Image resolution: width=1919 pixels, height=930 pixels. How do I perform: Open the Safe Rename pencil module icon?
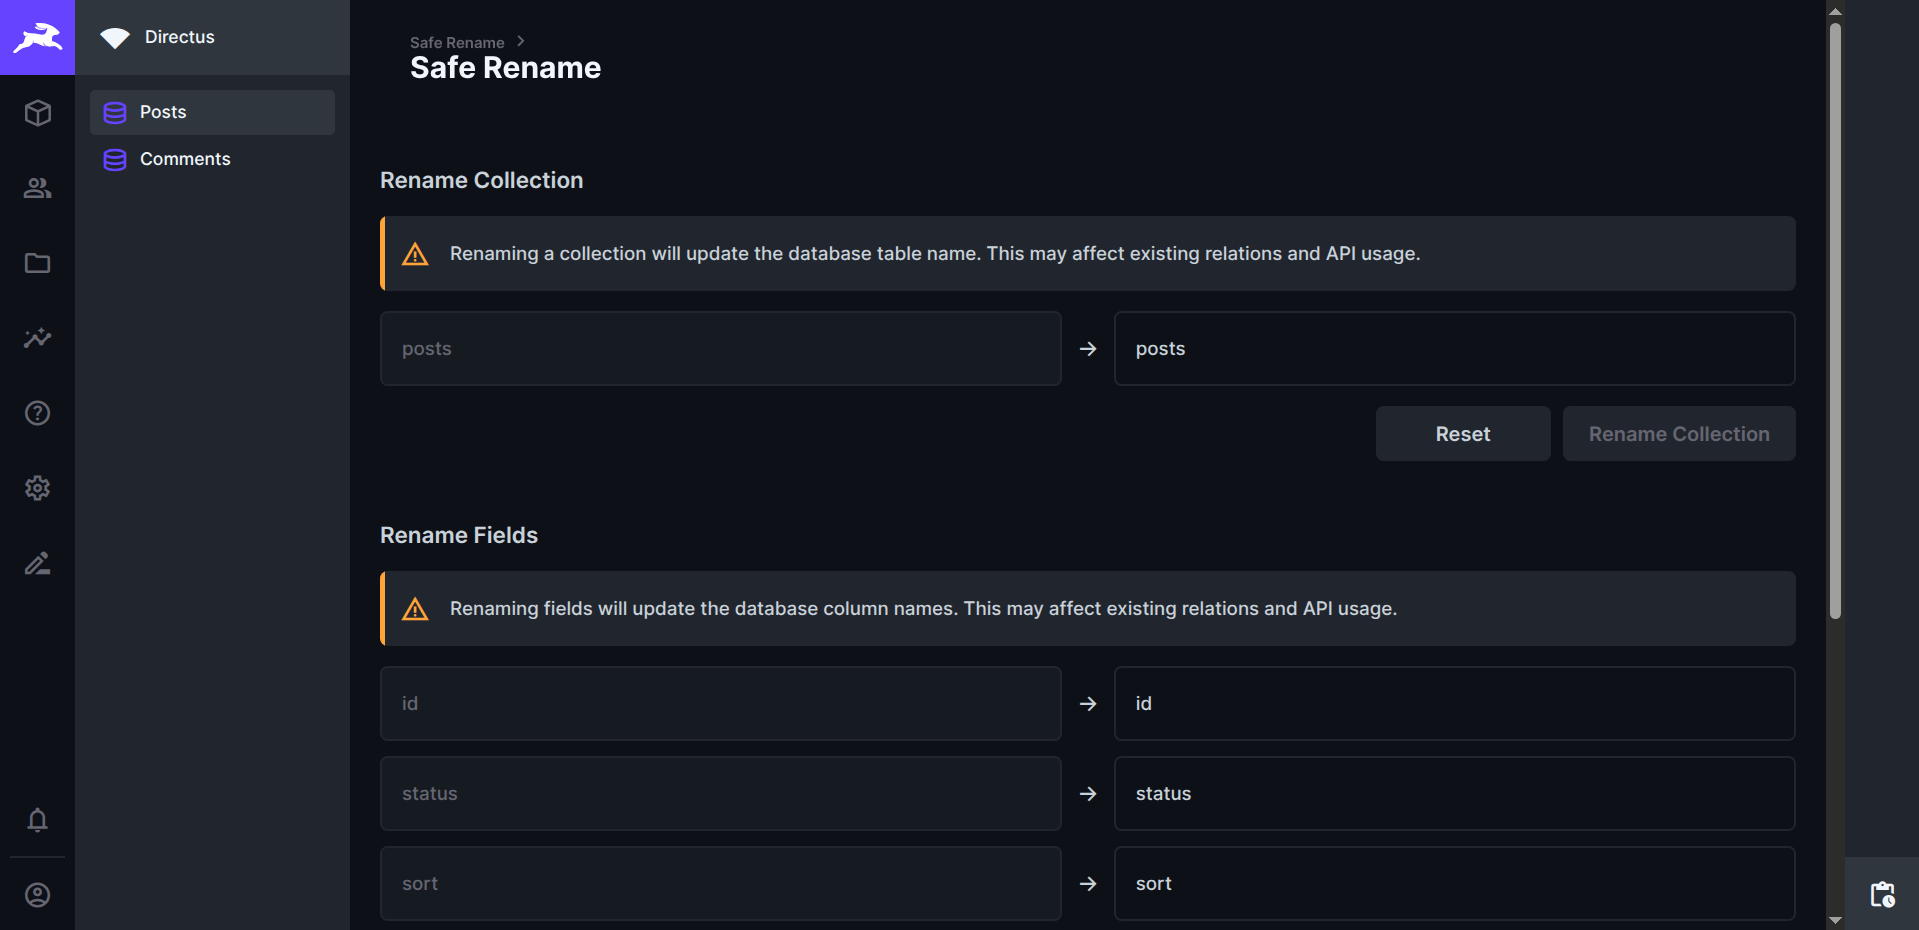[x=37, y=562]
